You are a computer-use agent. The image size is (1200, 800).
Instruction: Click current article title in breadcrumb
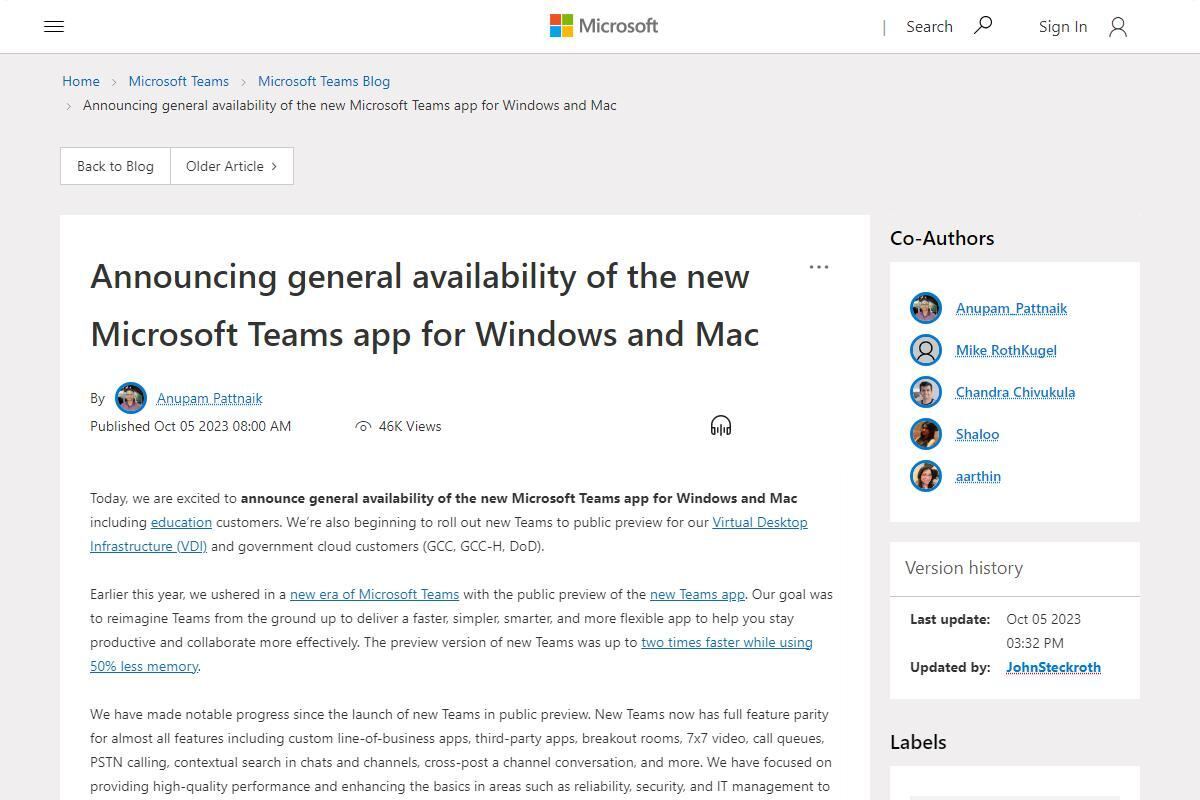(349, 105)
